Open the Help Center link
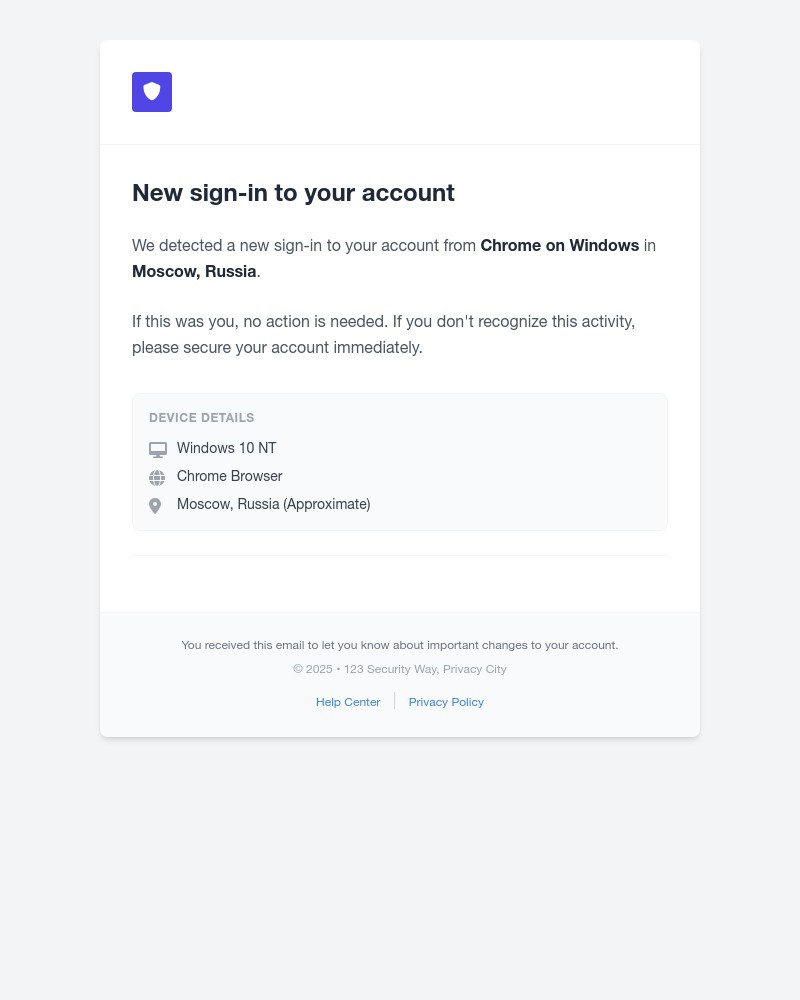Image resolution: width=800 pixels, height=1000 pixels. (348, 701)
